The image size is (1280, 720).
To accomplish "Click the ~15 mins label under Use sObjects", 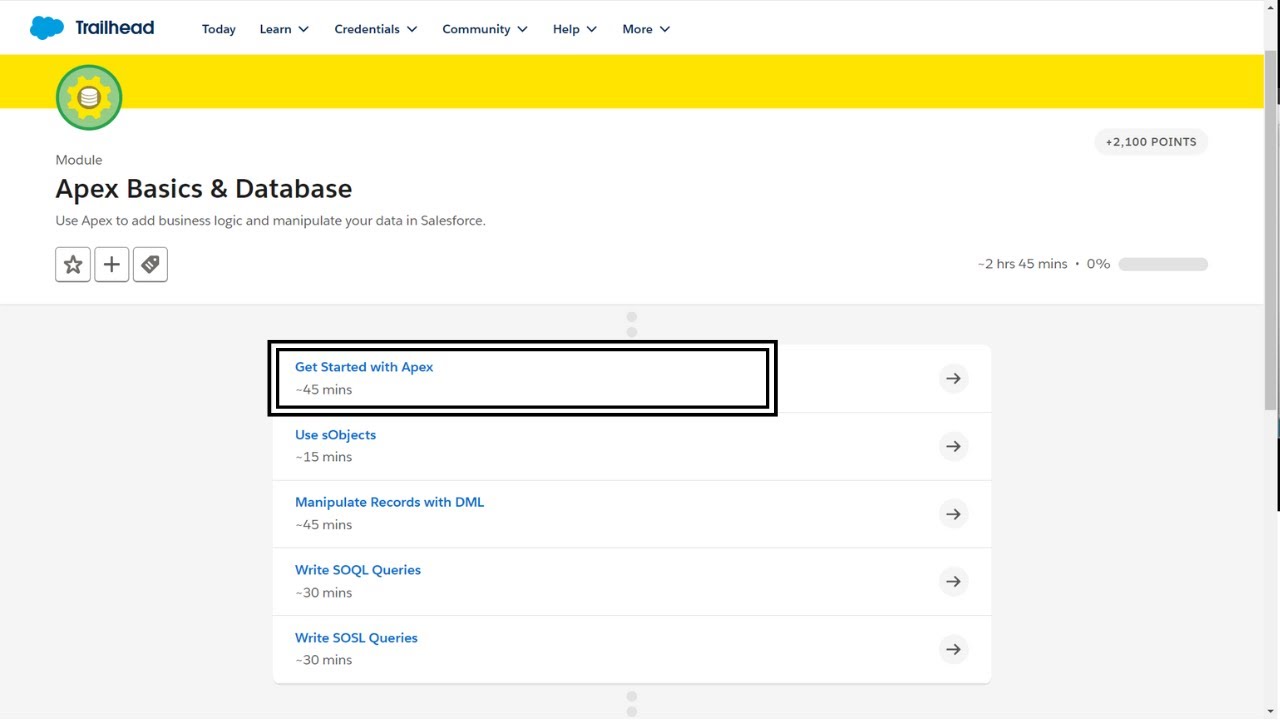I will (324, 457).
